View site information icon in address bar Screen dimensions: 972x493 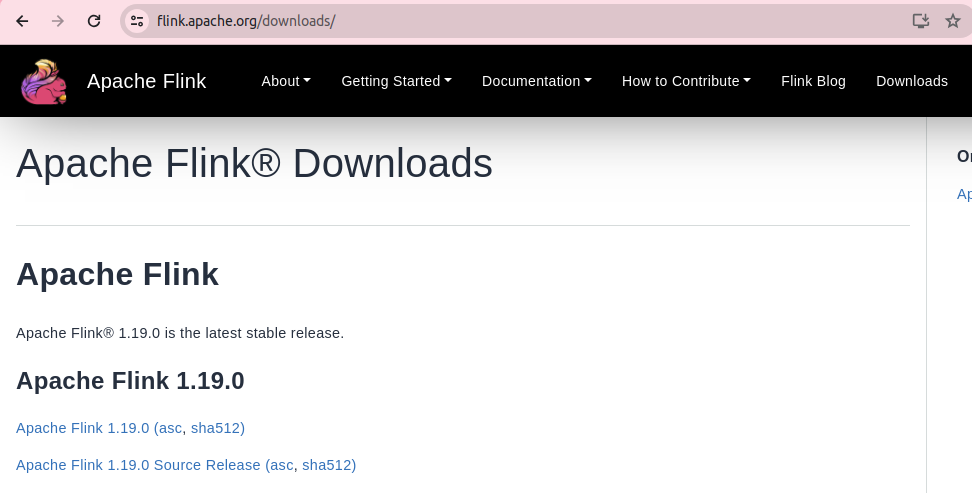point(137,21)
